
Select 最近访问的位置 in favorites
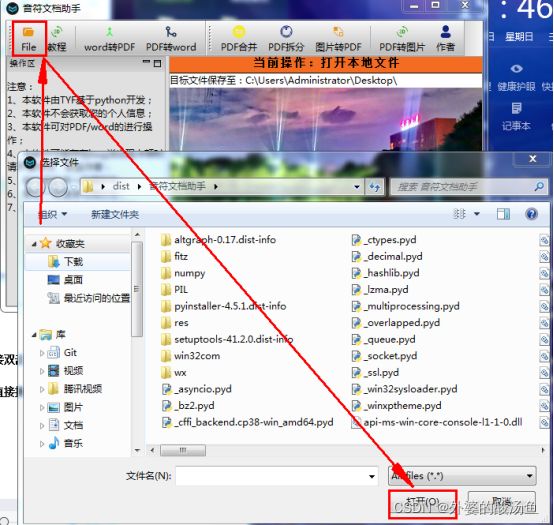pos(89,299)
